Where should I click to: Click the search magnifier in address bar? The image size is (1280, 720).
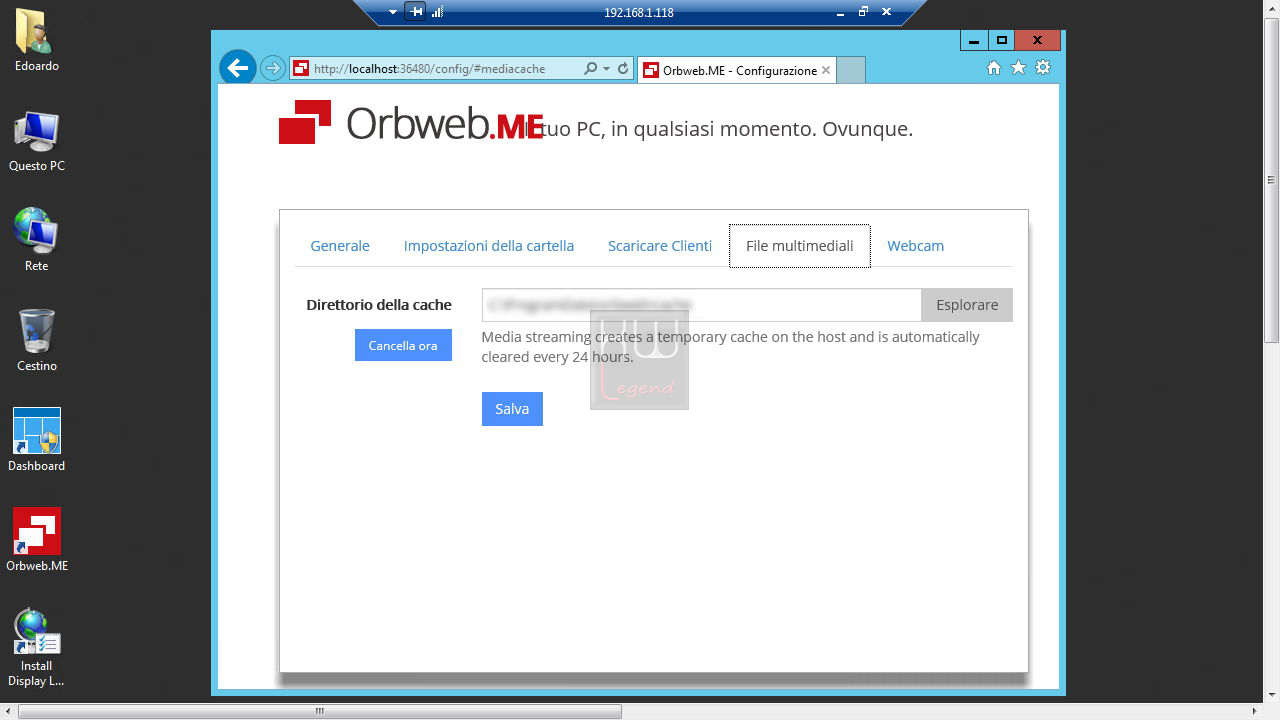pyautogui.click(x=591, y=69)
